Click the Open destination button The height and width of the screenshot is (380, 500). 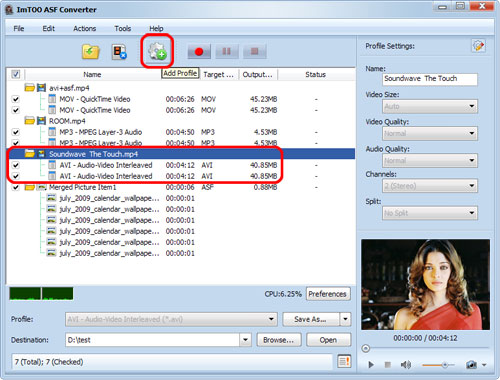click(x=328, y=340)
